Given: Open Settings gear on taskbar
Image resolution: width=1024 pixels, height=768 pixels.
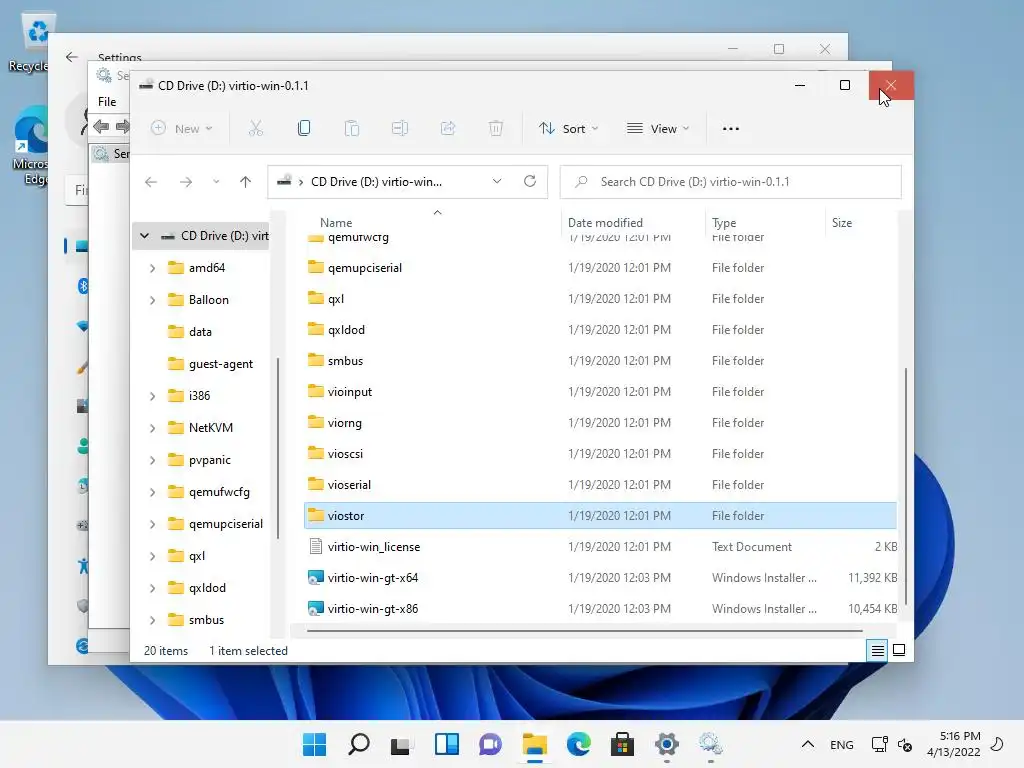Looking at the screenshot, I should point(667,744).
